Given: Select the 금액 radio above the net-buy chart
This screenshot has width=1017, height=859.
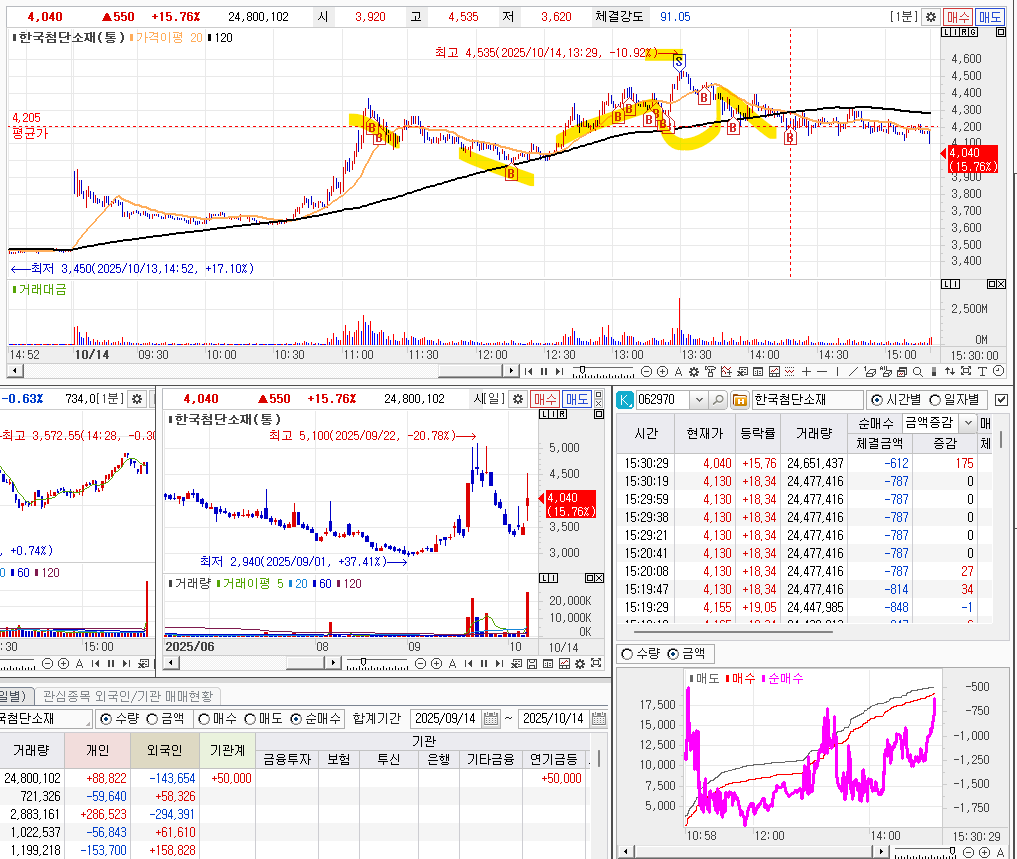Looking at the screenshot, I should coord(673,654).
